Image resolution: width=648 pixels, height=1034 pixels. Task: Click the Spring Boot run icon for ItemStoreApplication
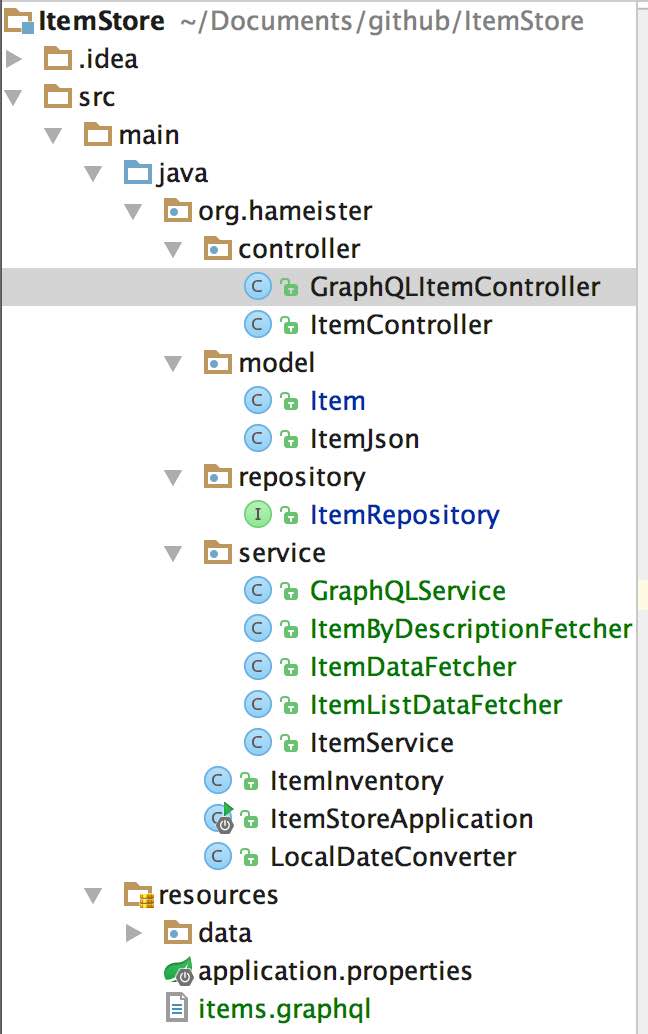[x=218, y=819]
